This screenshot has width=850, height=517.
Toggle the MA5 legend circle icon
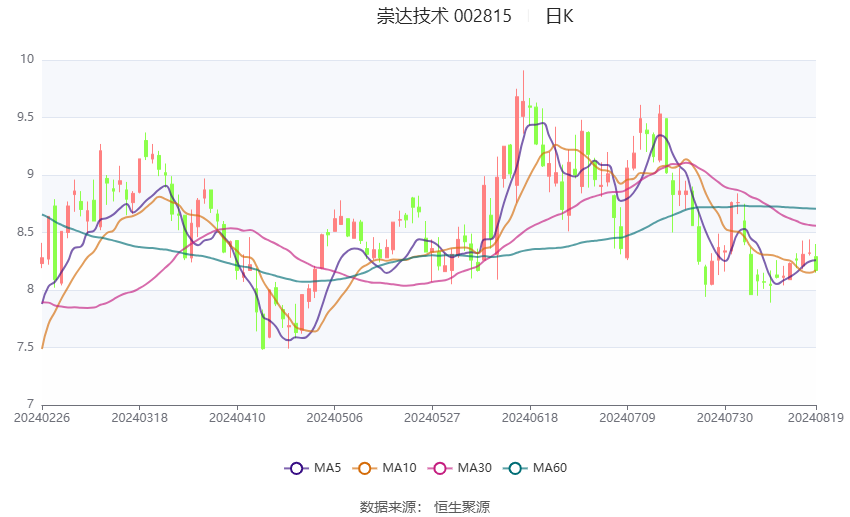click(297, 468)
